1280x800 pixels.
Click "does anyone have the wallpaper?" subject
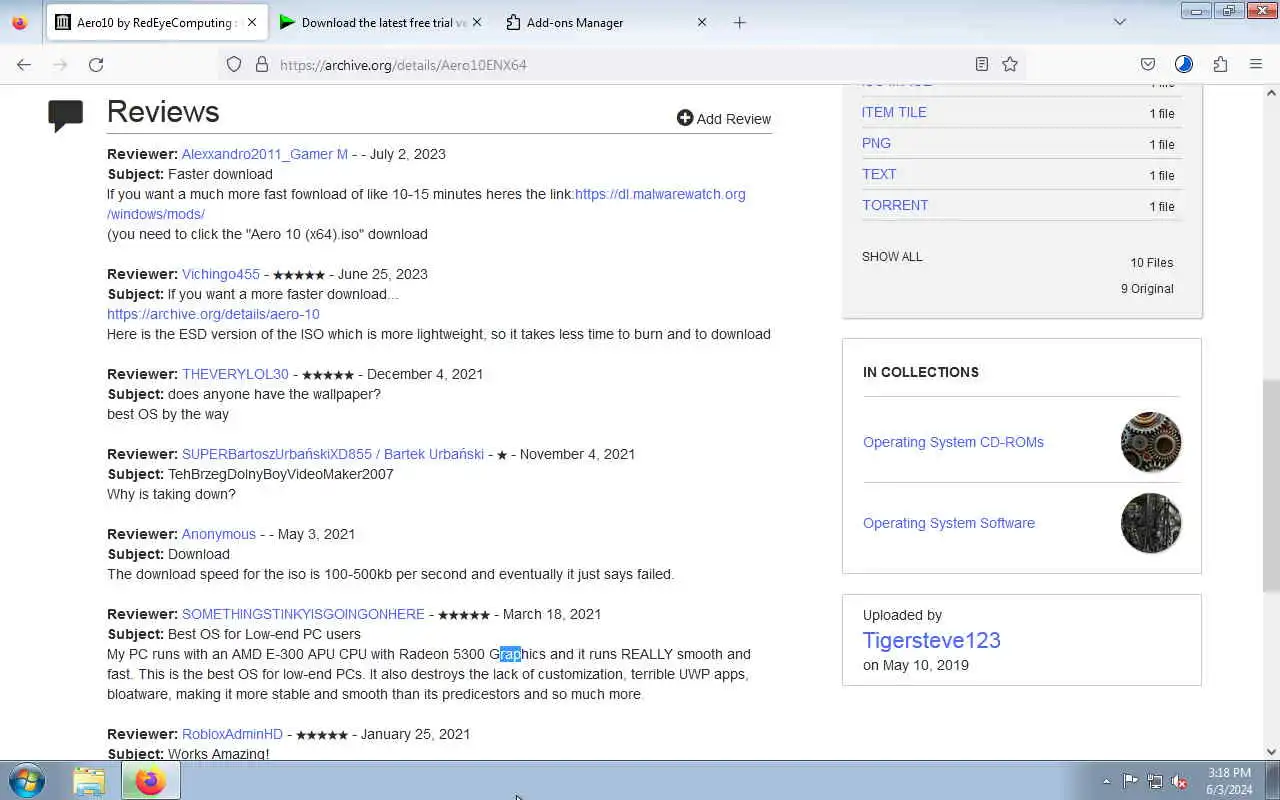[x=274, y=394]
